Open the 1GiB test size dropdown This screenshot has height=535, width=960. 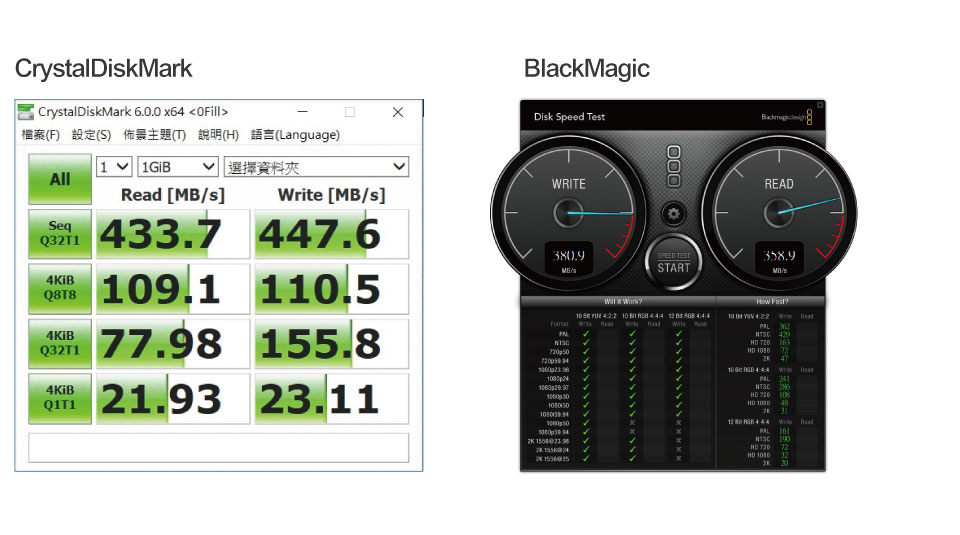(x=178, y=166)
